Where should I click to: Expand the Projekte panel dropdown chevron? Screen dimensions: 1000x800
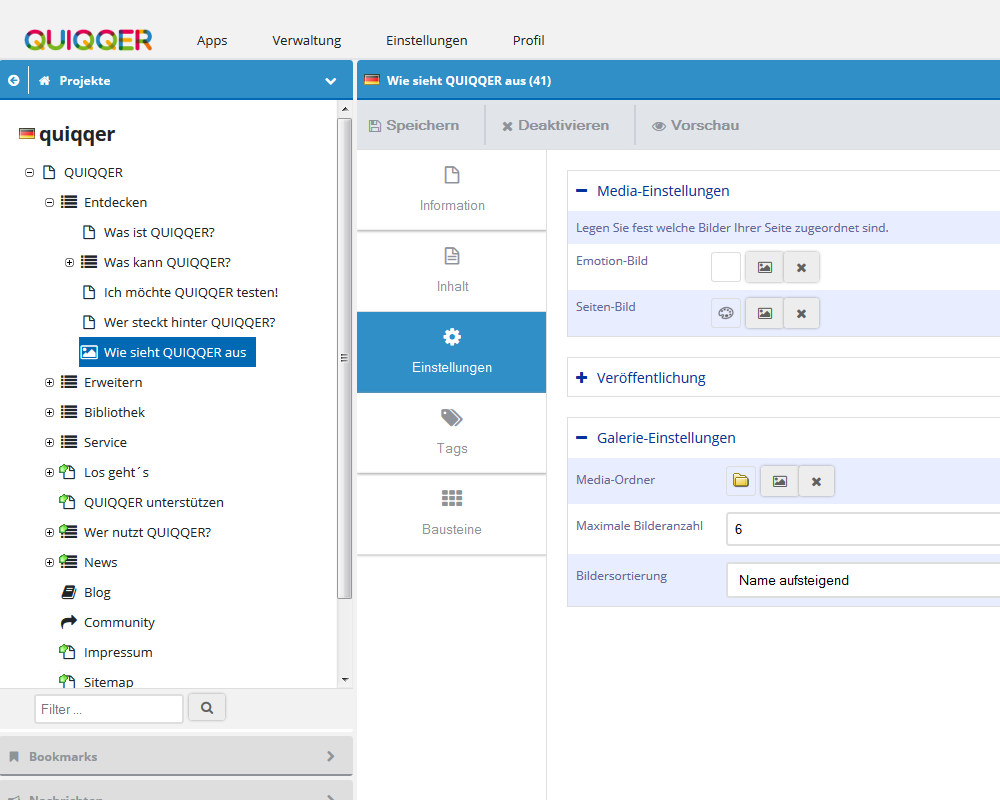330,81
